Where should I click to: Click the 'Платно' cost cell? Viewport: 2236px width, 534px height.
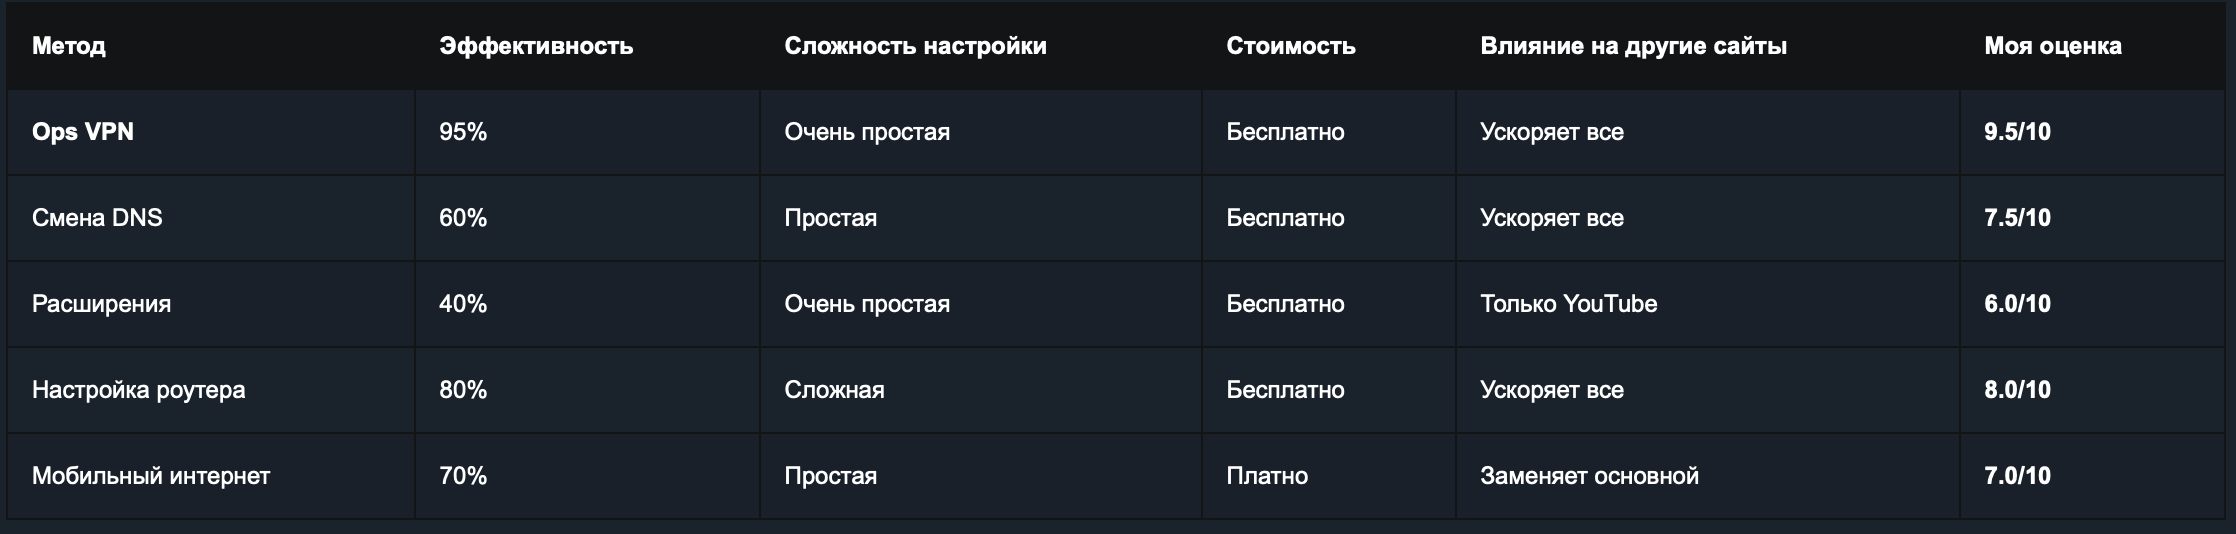1267,476
